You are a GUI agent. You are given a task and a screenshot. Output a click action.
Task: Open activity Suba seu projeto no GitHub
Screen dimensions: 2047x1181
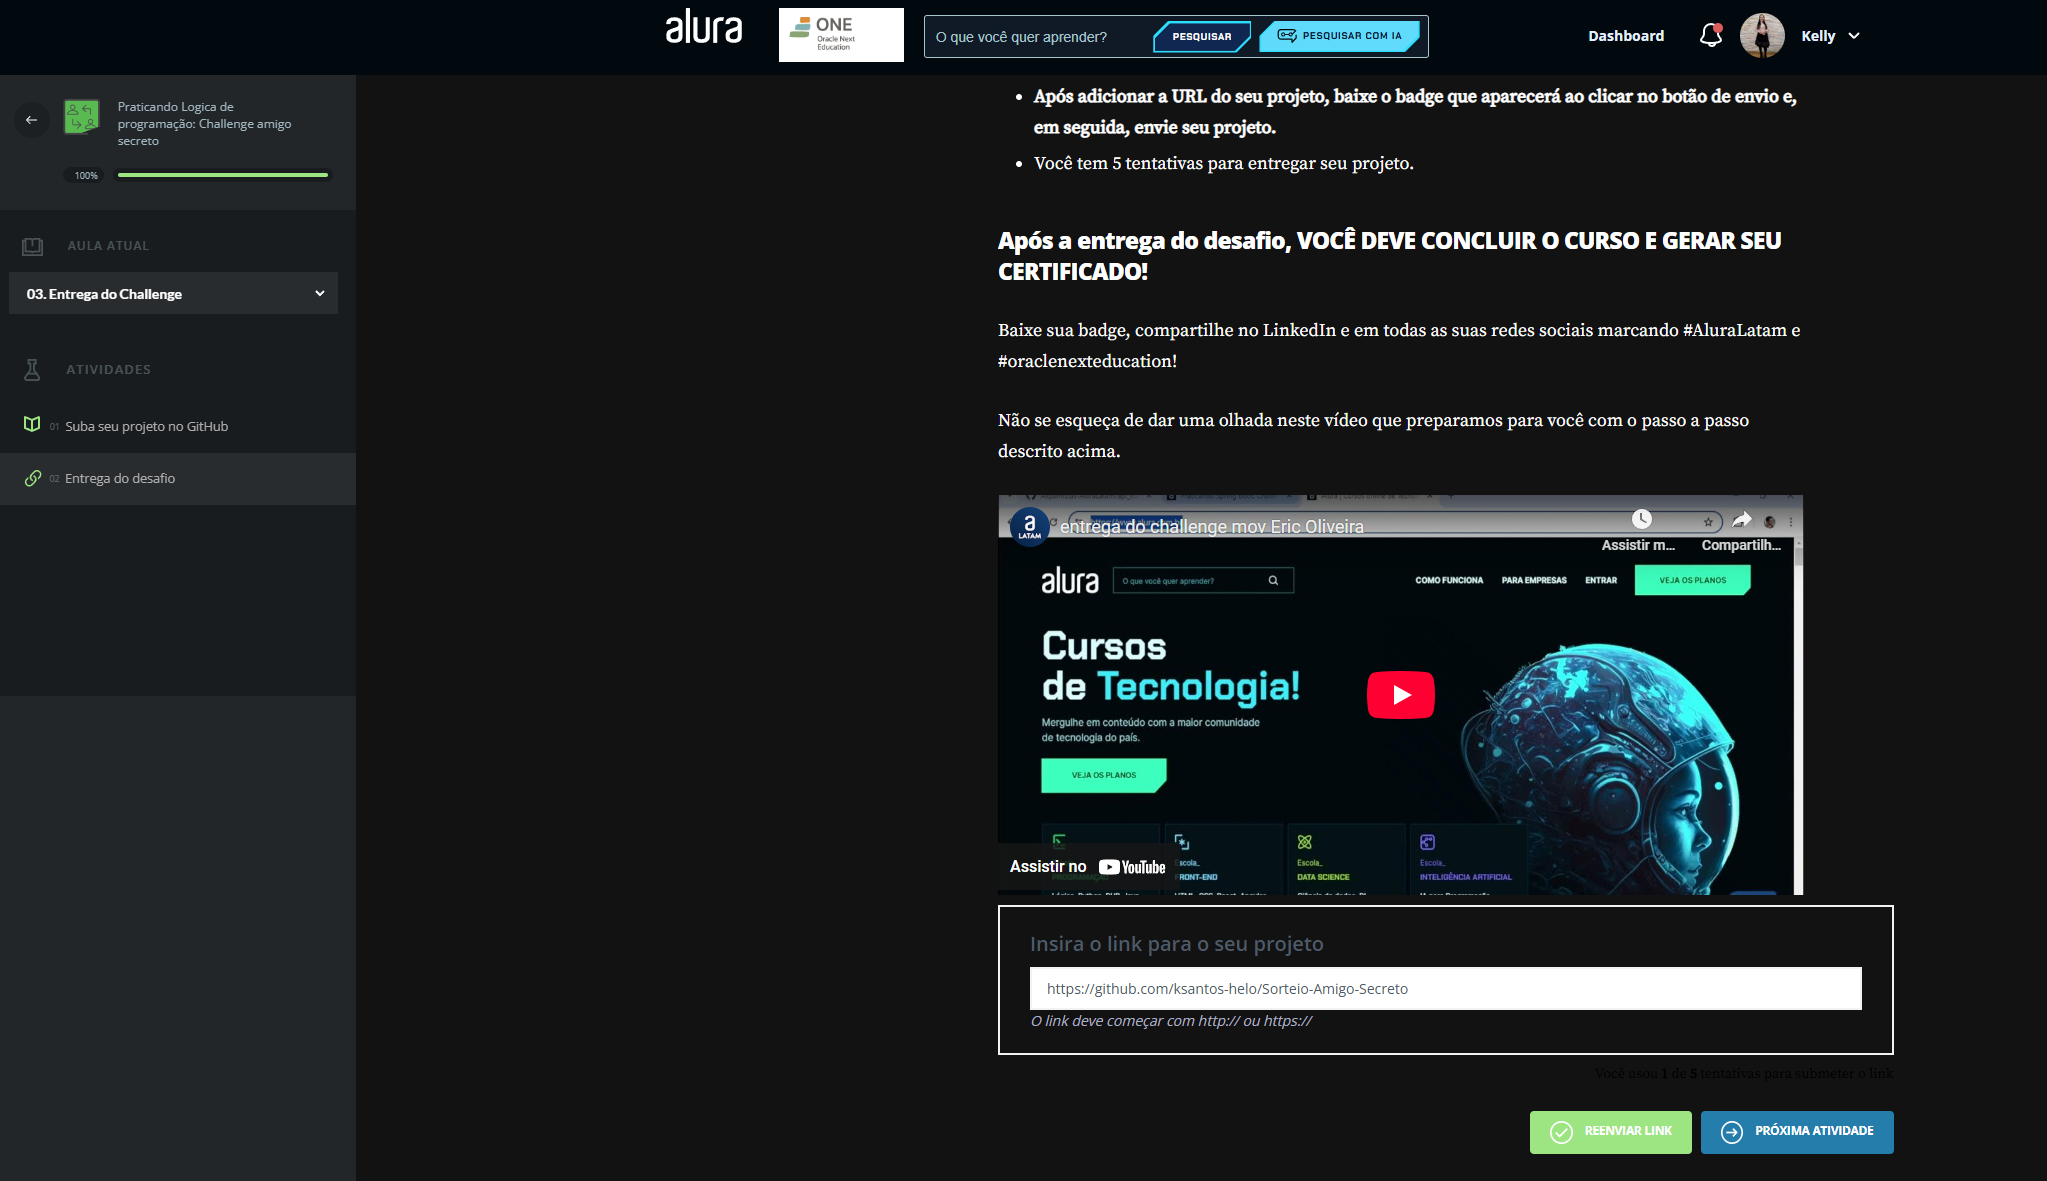pos(146,426)
